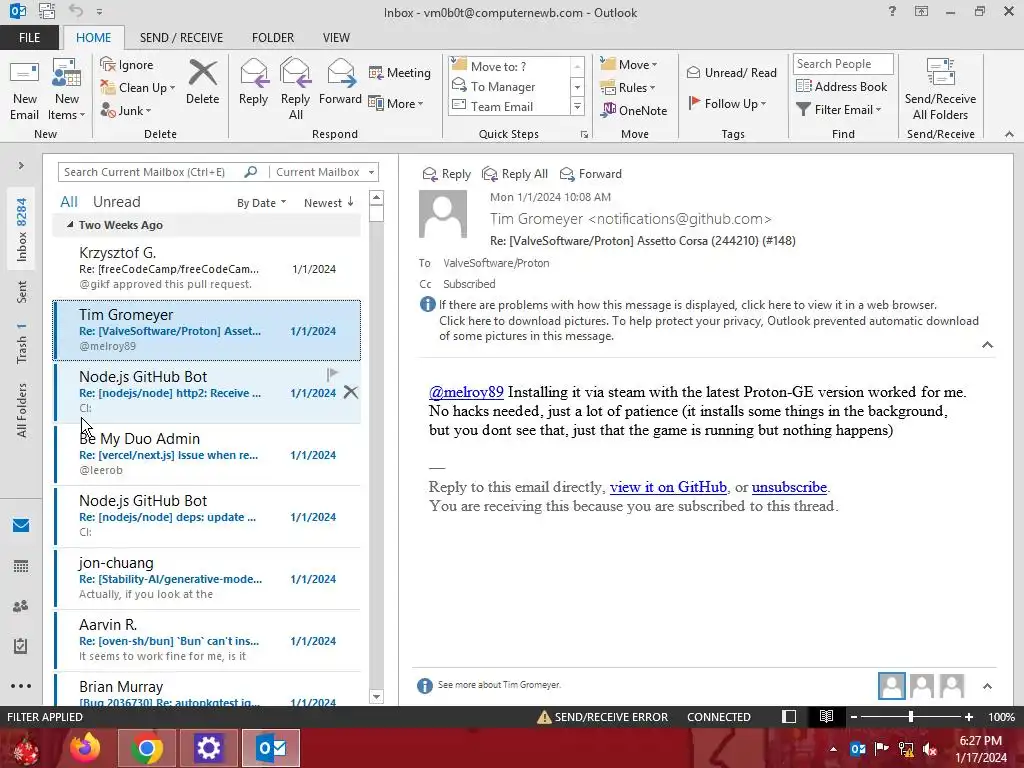Adjust the zoom slider
The image size is (1024, 768).
click(910, 717)
